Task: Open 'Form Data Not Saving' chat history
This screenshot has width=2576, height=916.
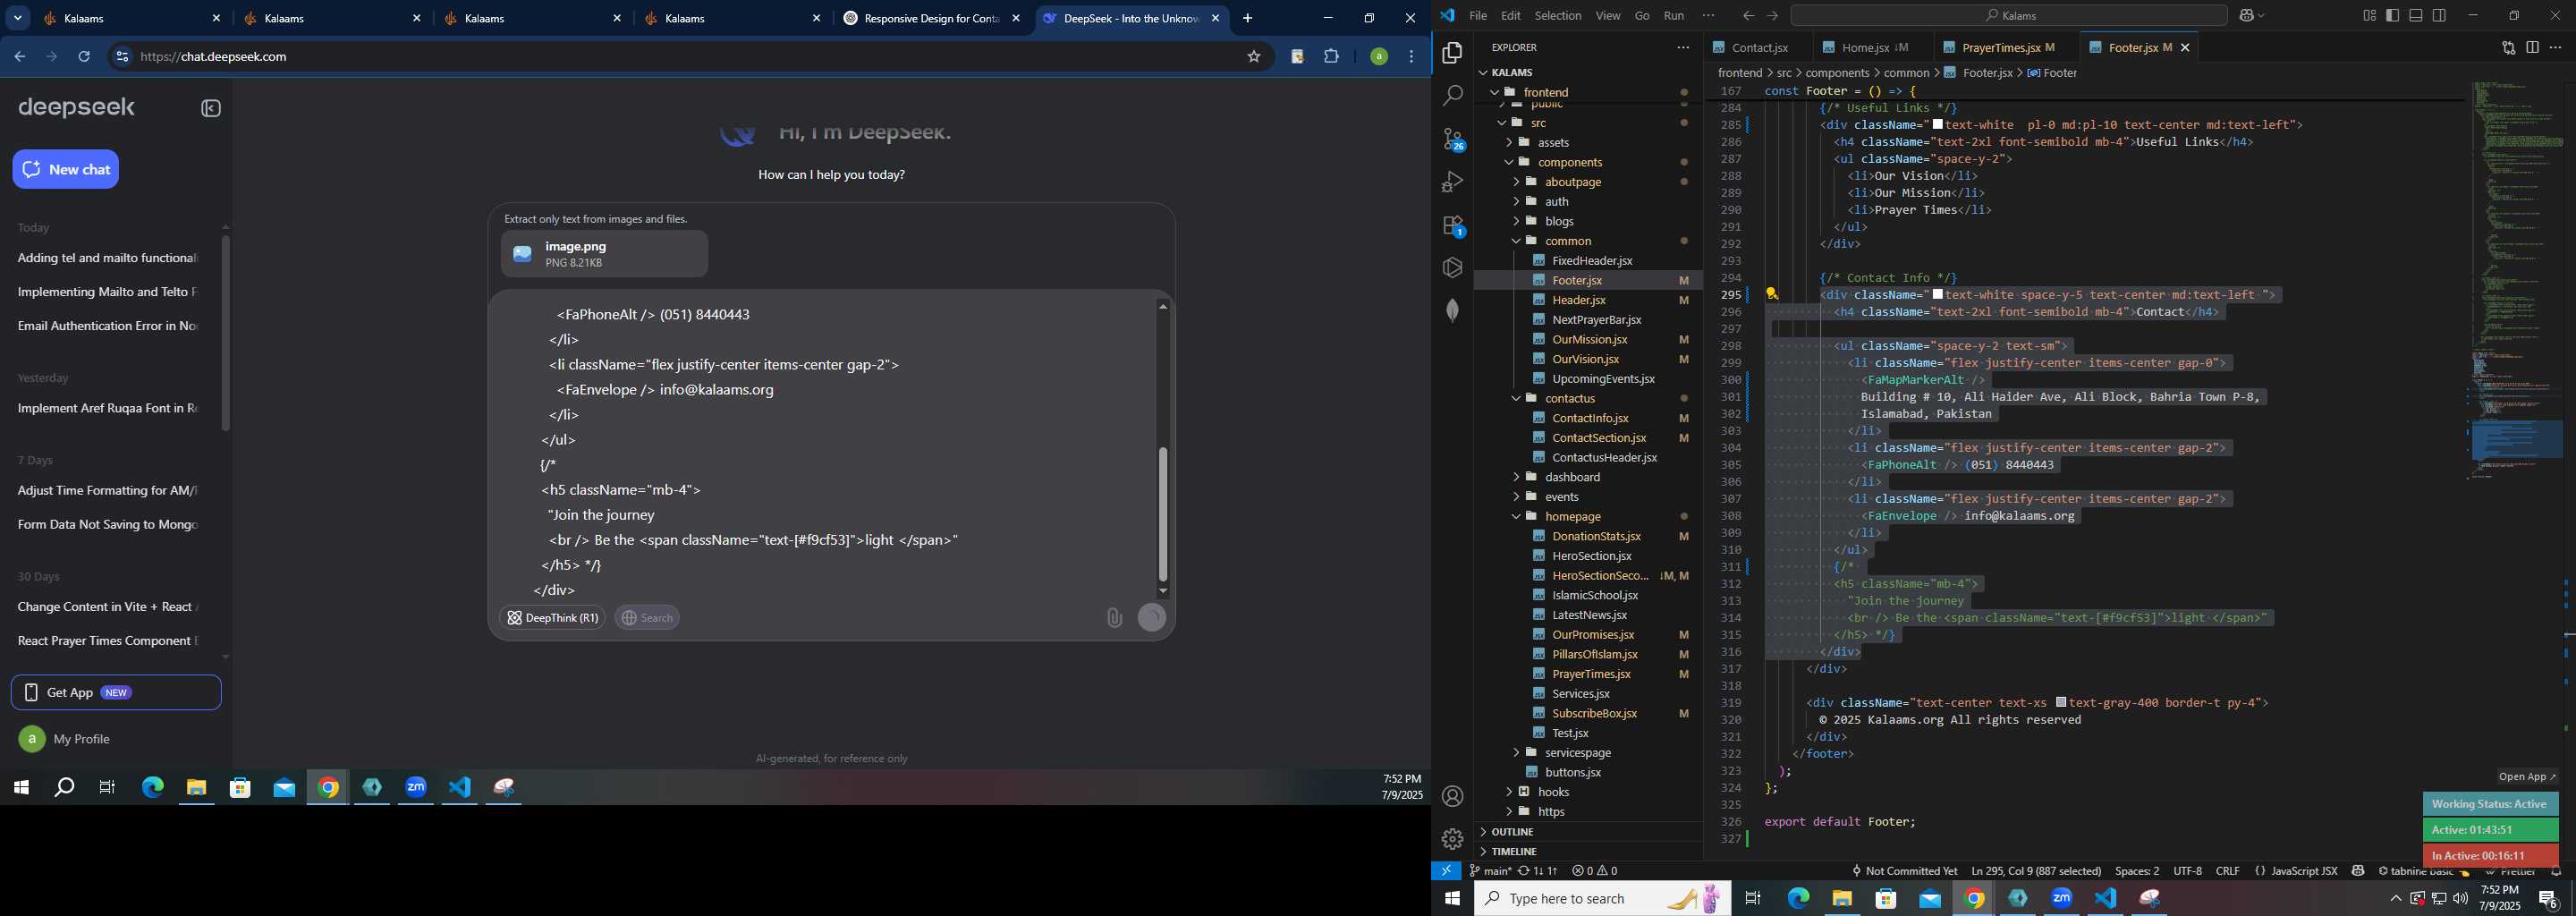Action: tap(108, 525)
